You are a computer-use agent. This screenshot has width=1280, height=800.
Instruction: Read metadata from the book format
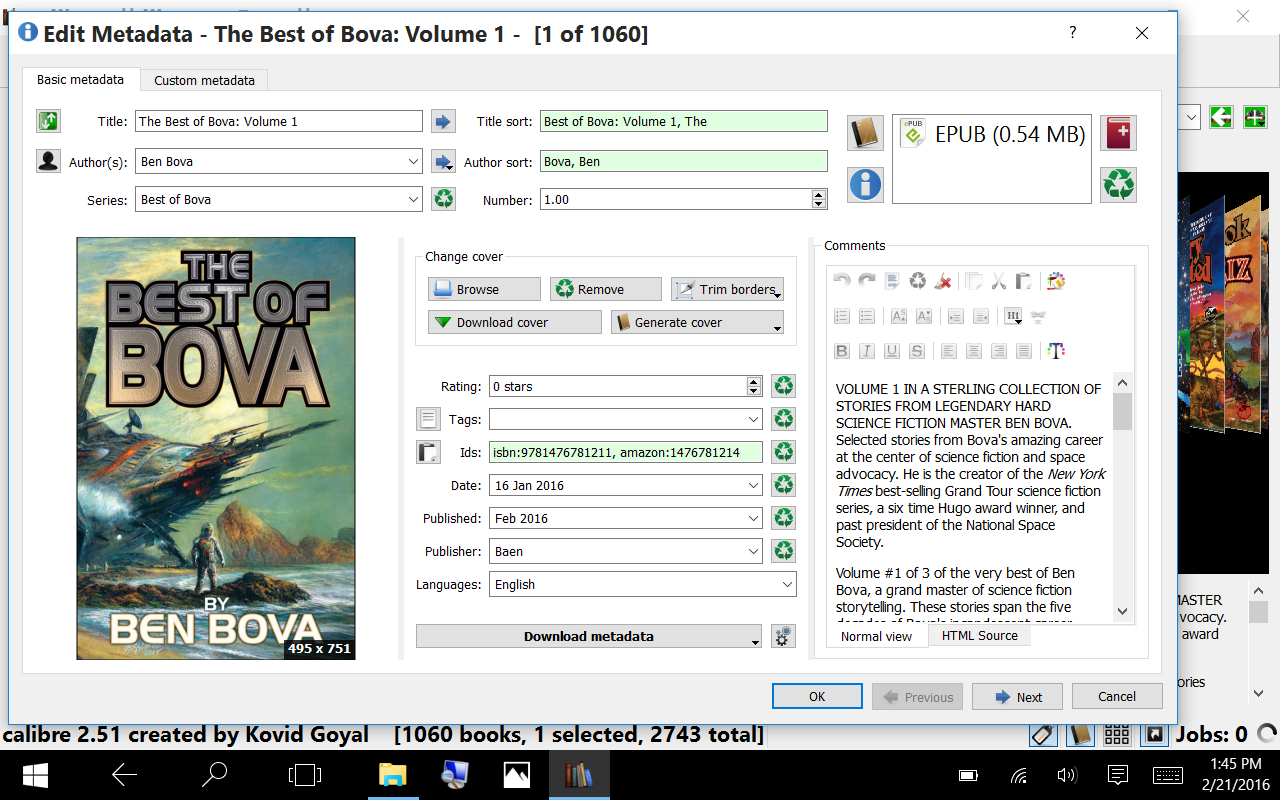pyautogui.click(x=865, y=185)
